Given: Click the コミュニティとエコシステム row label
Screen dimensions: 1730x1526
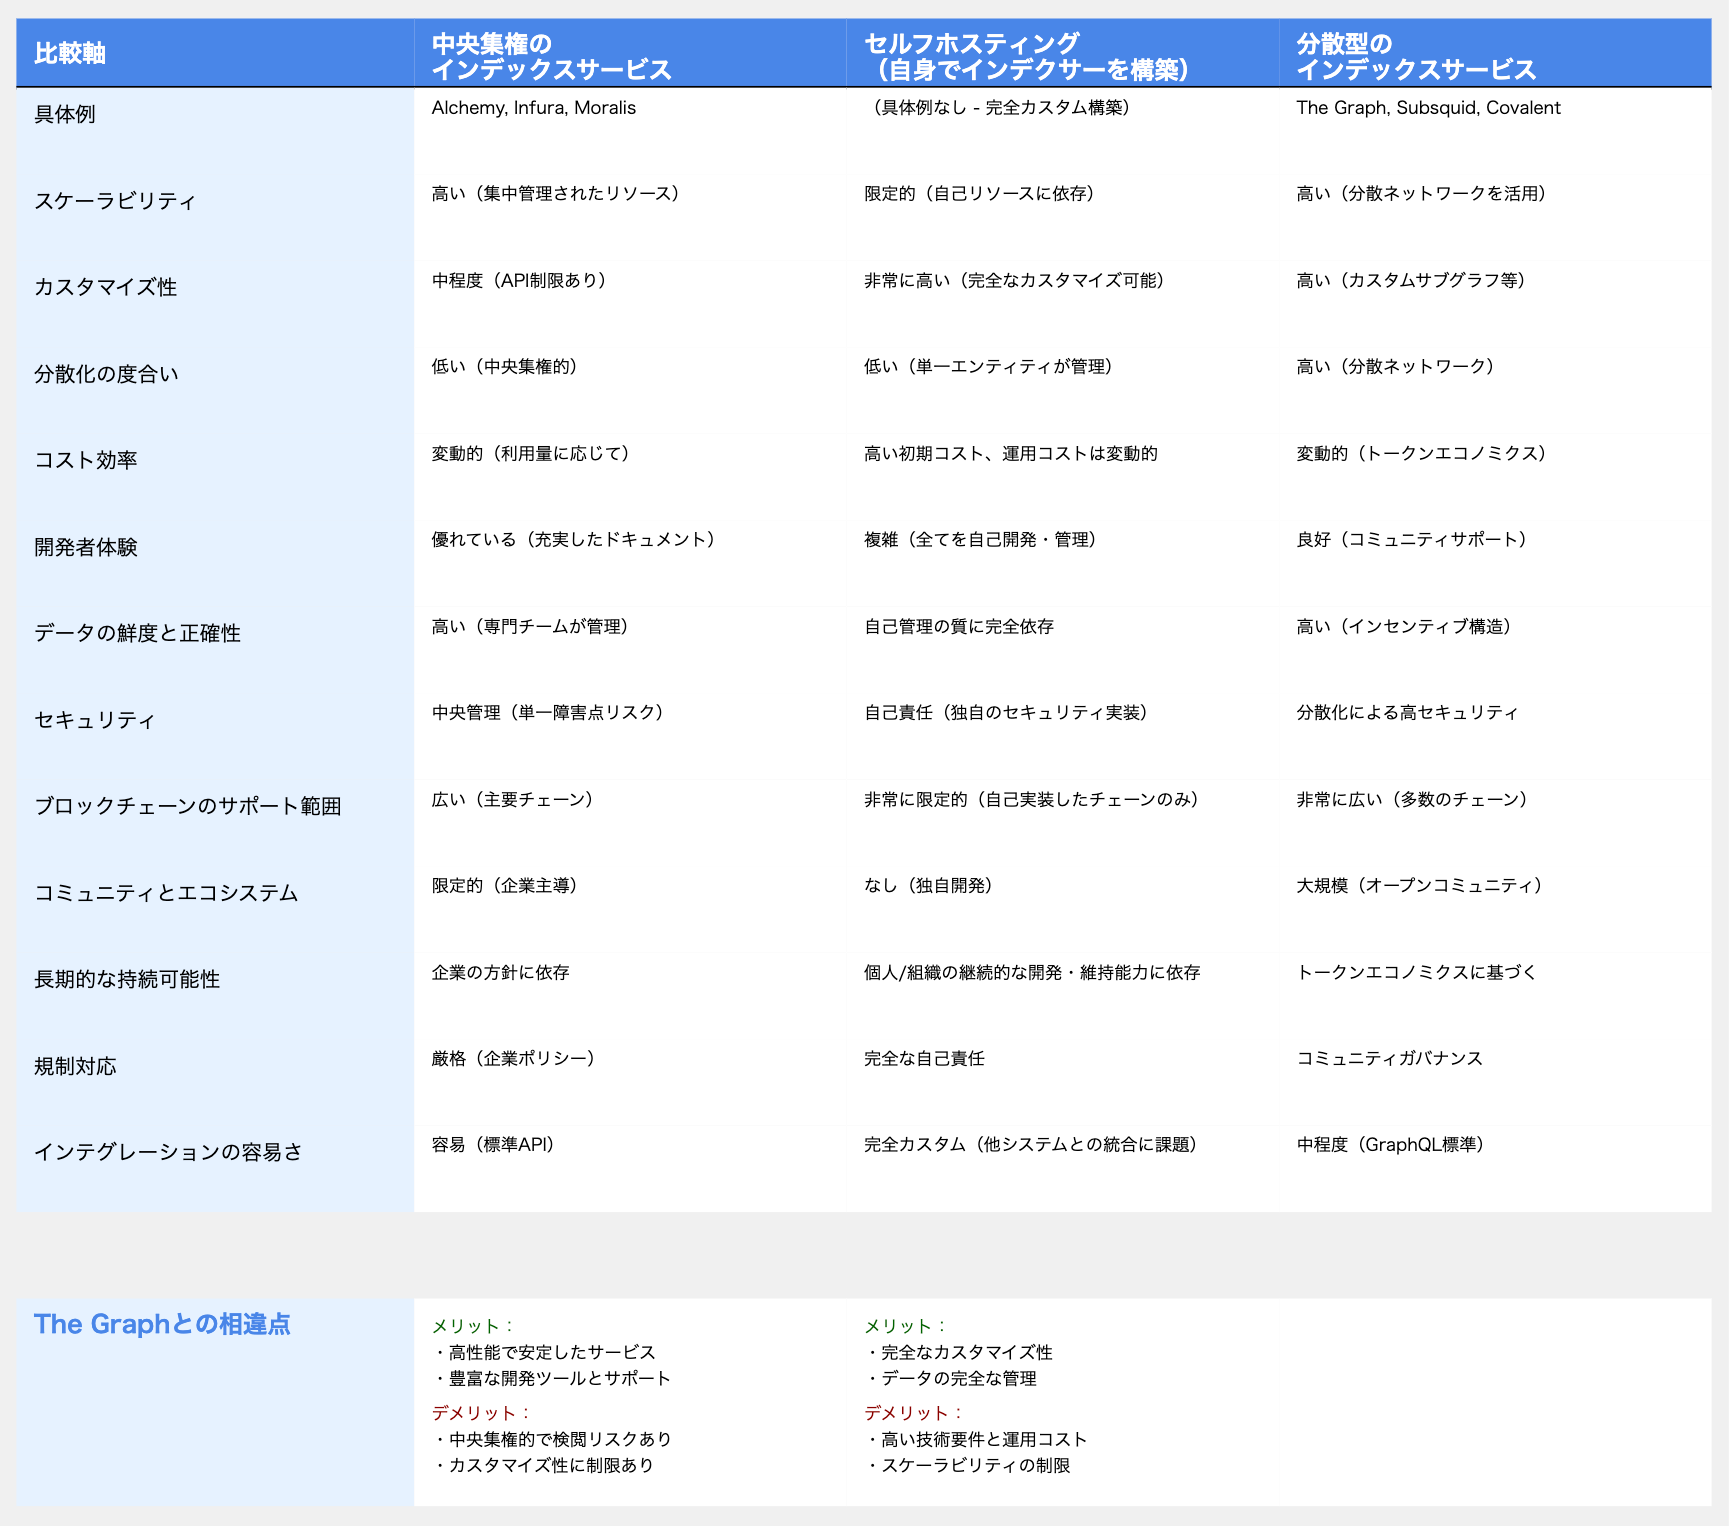Looking at the screenshot, I should coord(166,893).
